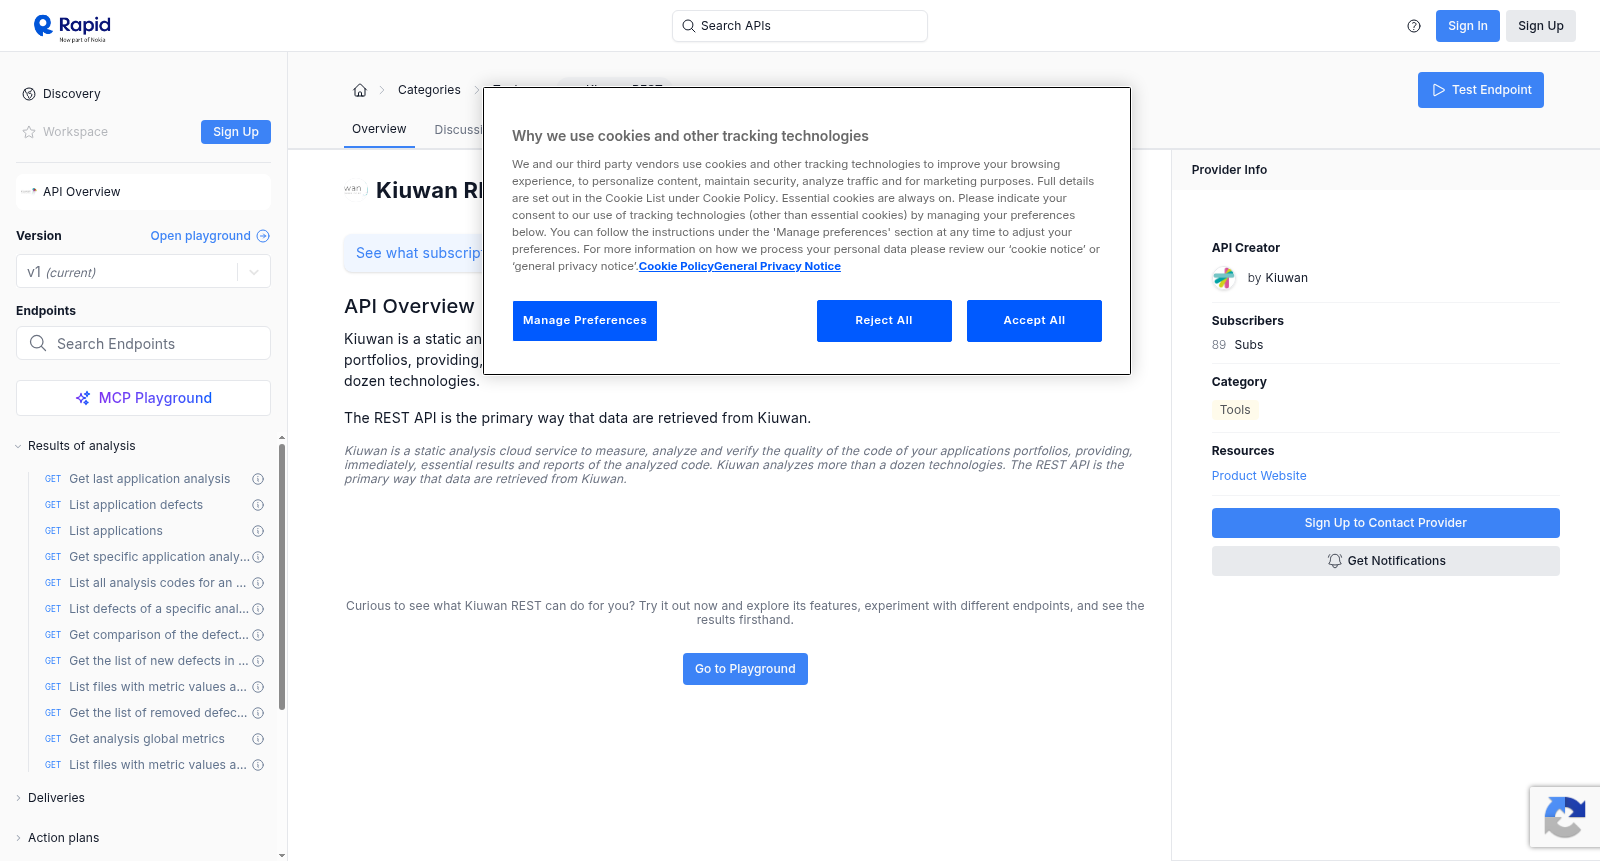Screen dimensions: 1600x861
Task: Open the Discovery sidebar item
Action: pyautogui.click(x=71, y=94)
